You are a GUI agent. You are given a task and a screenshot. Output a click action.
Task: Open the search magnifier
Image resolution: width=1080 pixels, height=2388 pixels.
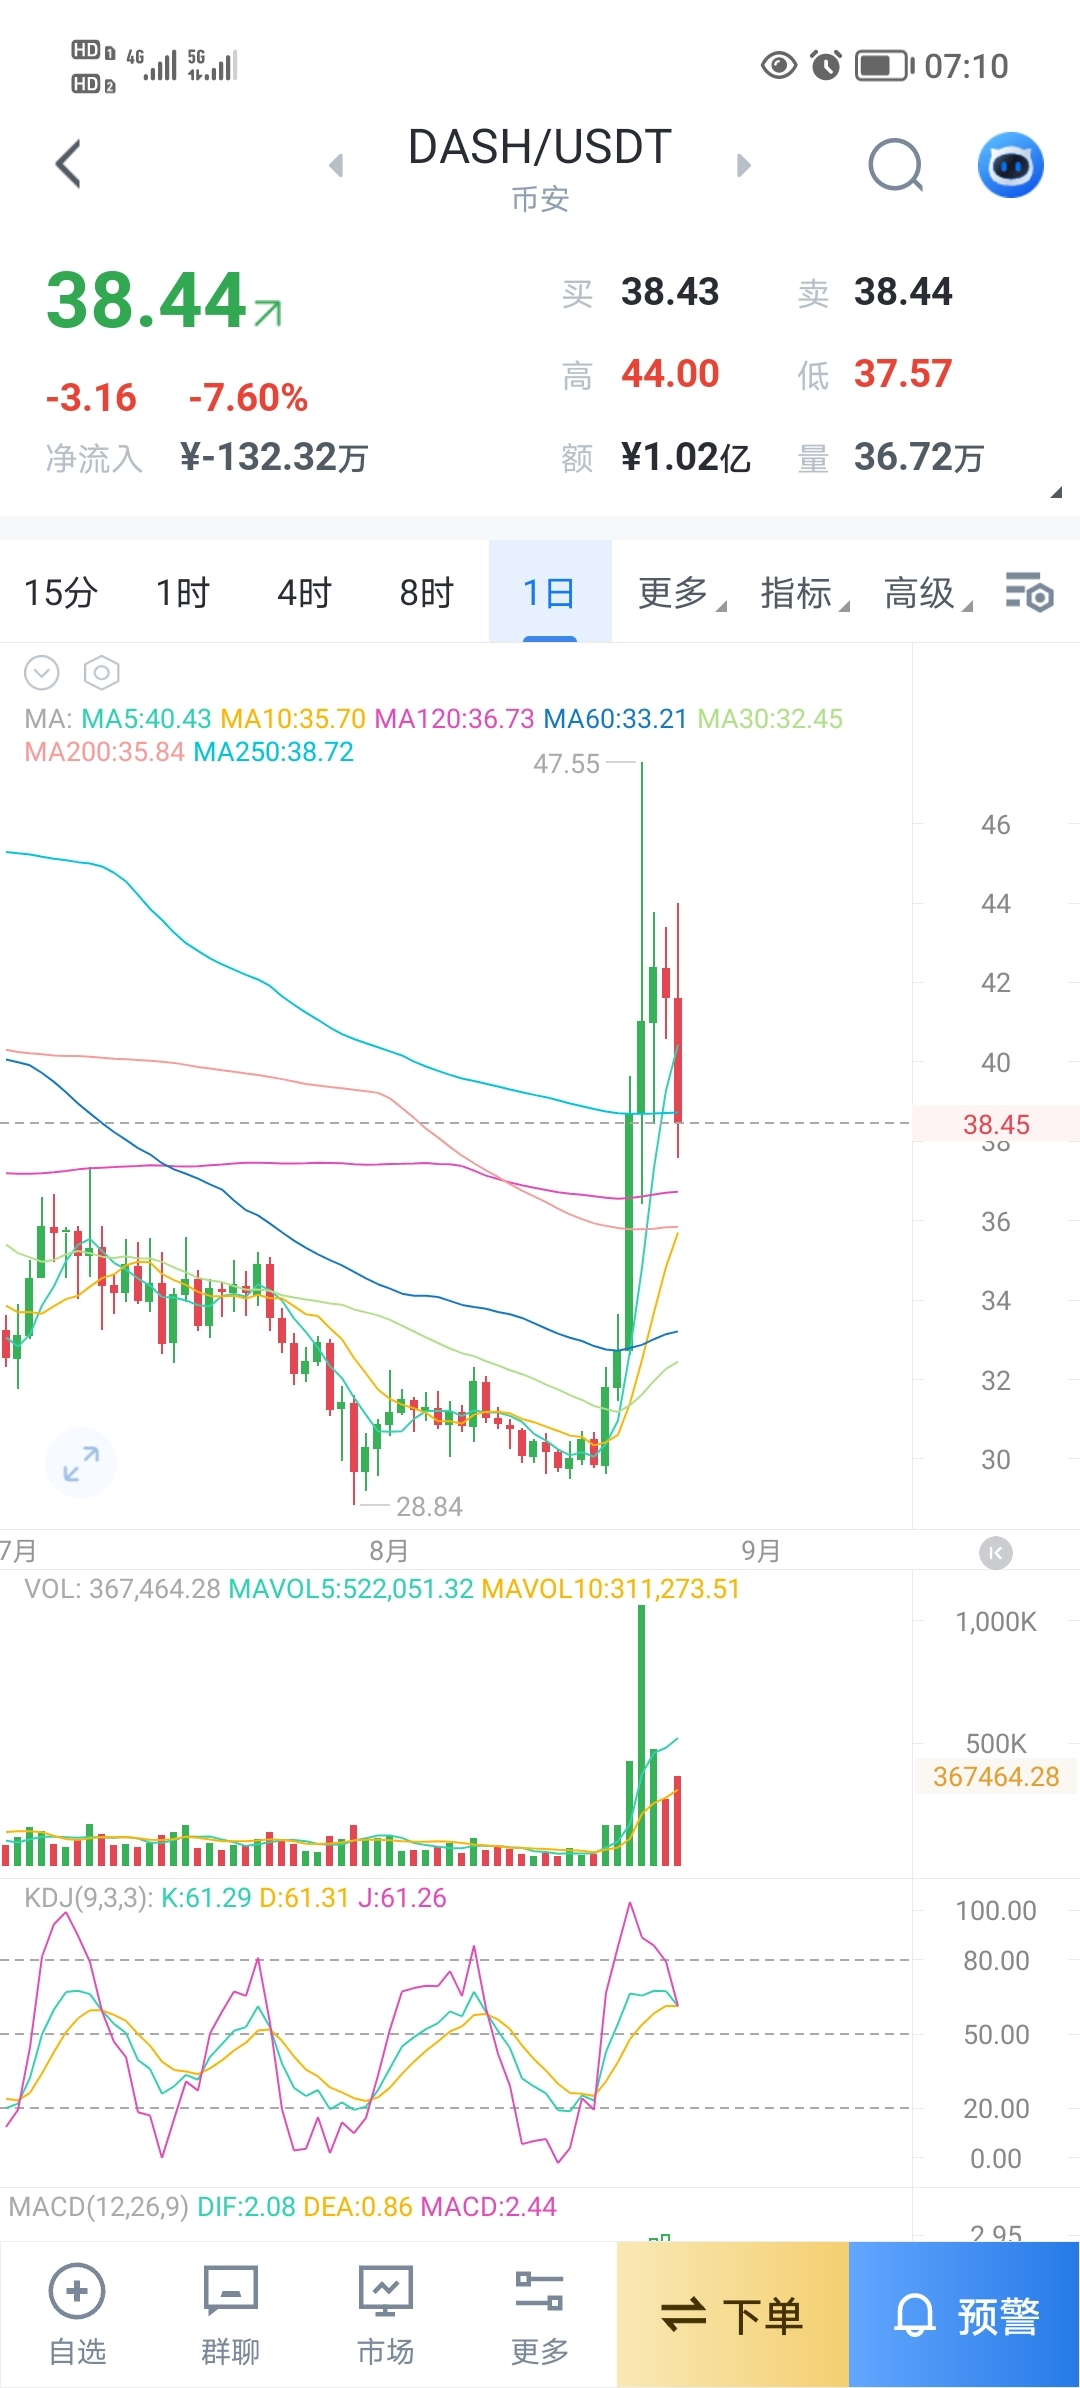(x=896, y=165)
